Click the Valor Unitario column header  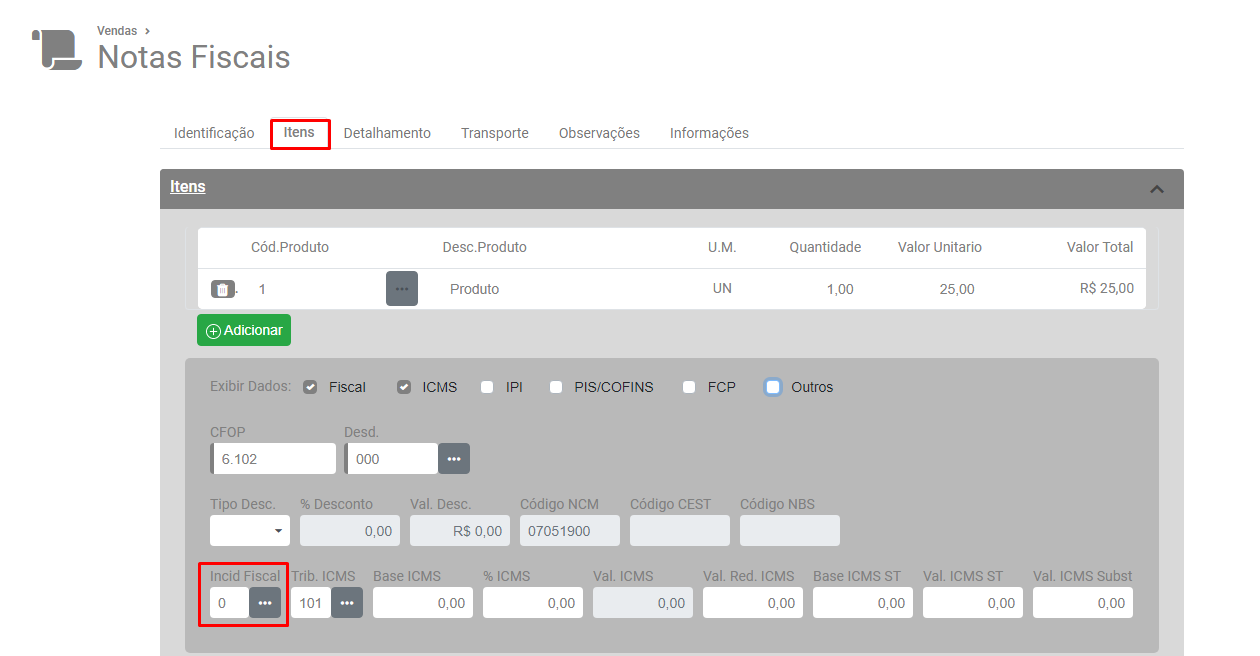[x=940, y=247]
